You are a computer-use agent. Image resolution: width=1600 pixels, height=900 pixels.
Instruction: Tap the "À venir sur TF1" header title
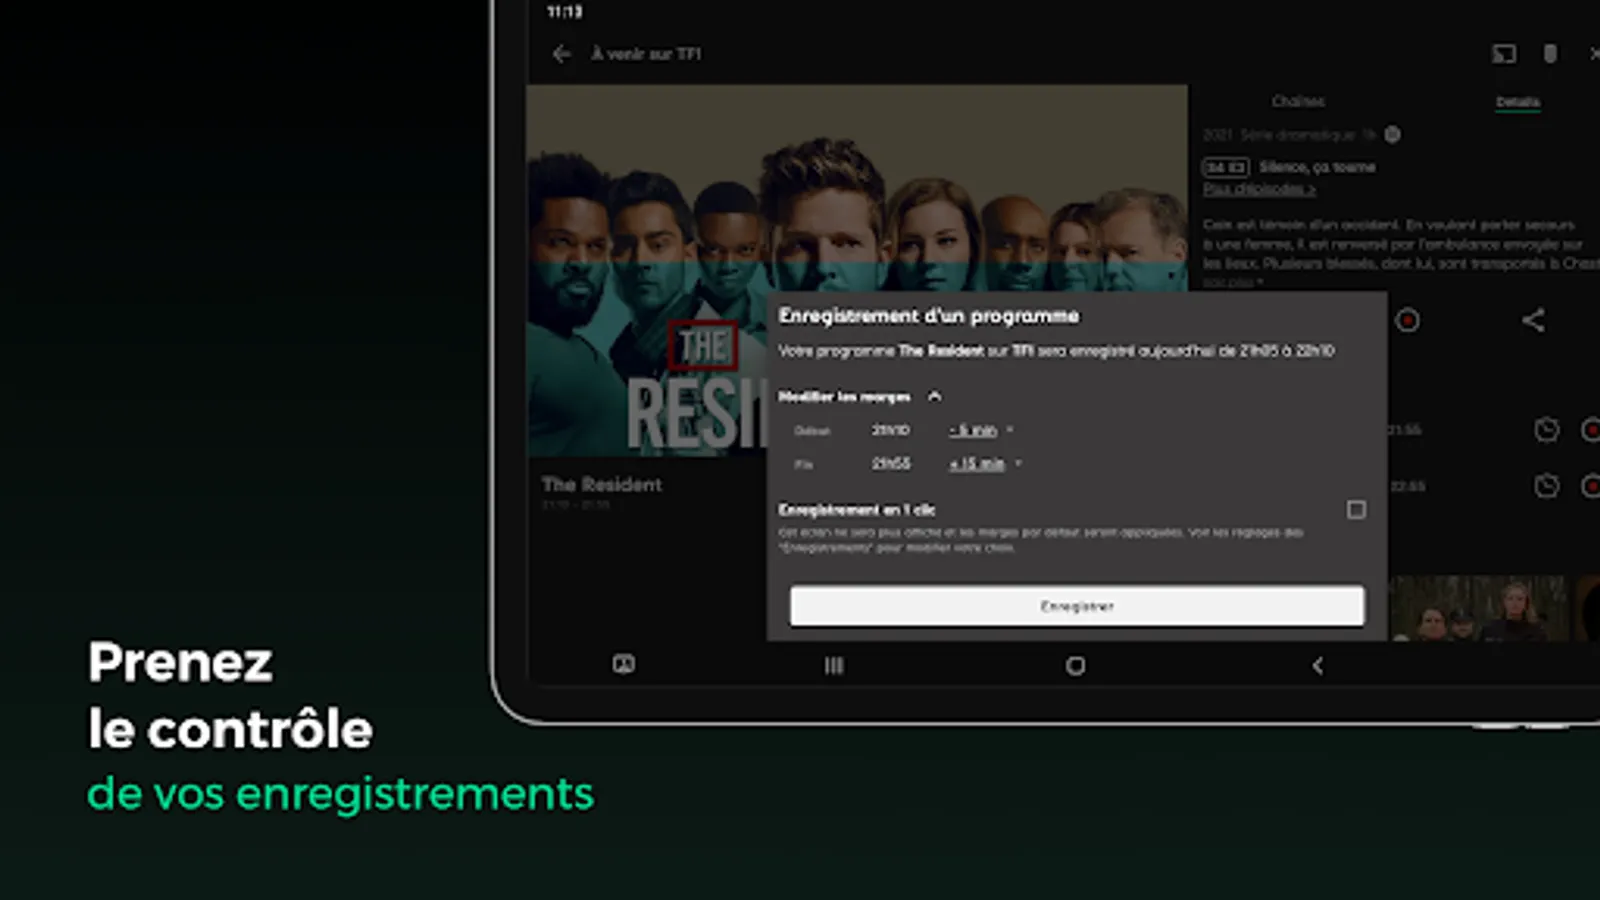pos(646,54)
